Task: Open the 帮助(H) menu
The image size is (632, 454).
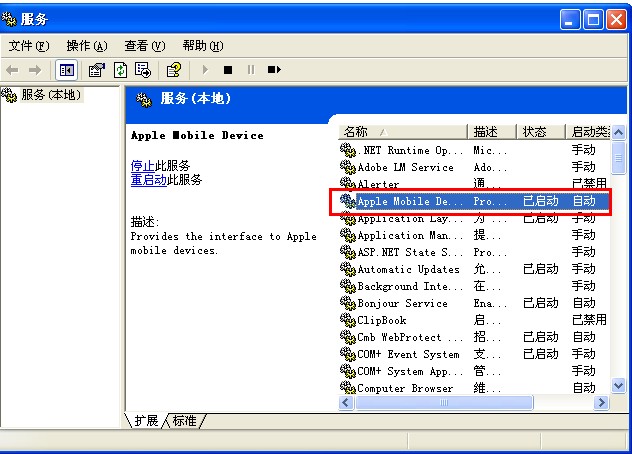Action: tap(203, 46)
